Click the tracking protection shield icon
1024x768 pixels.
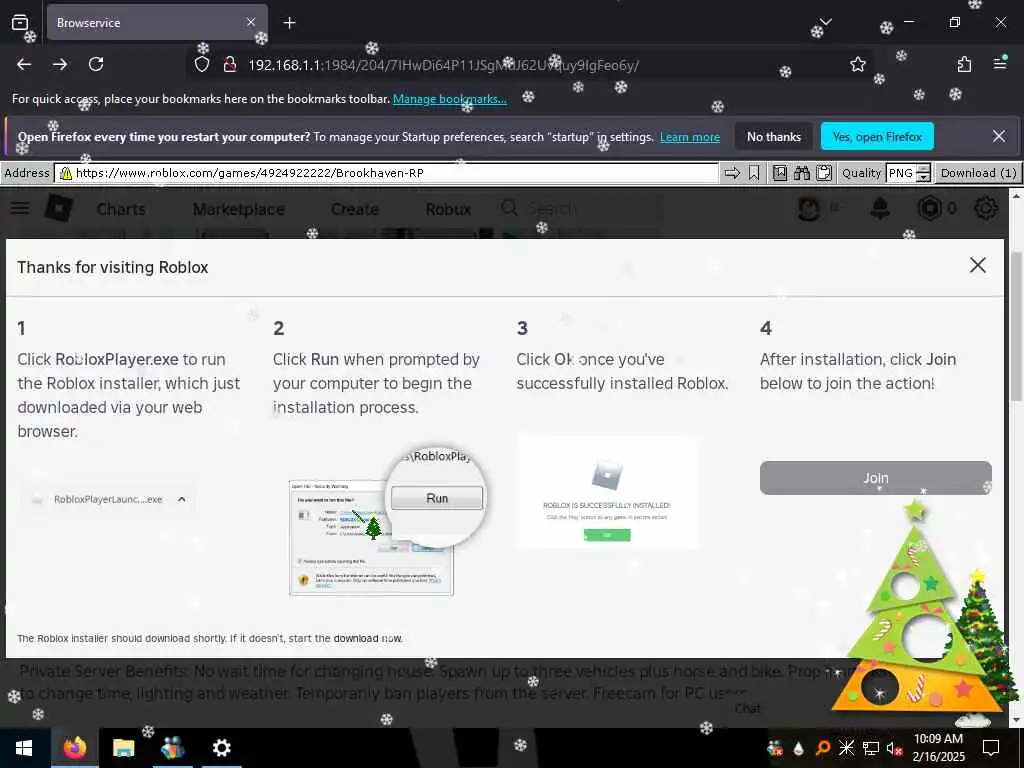click(202, 65)
